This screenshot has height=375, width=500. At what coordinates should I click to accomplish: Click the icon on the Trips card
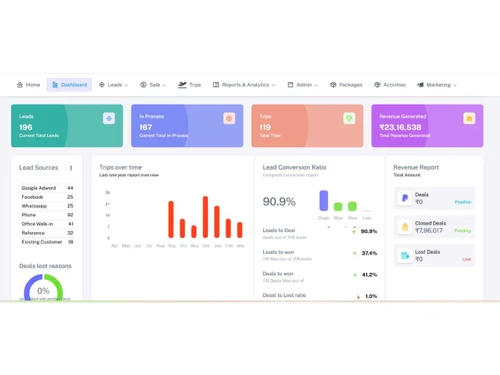[349, 118]
